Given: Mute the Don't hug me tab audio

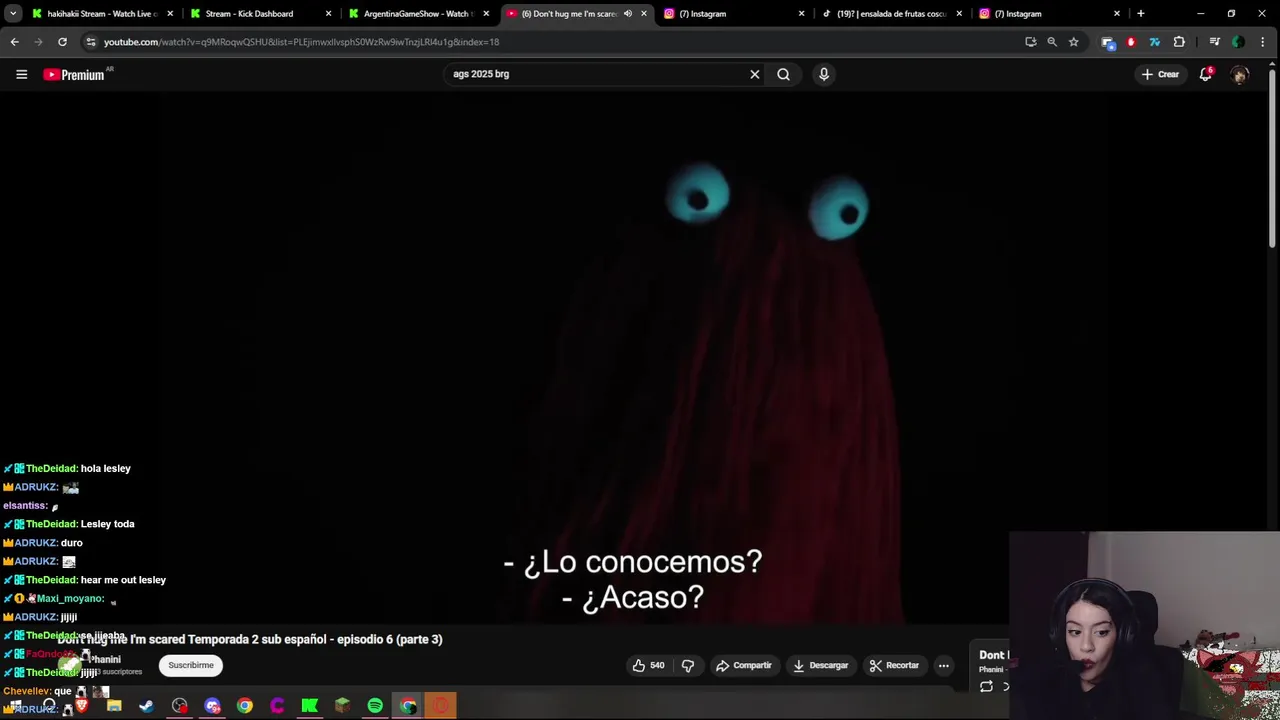Looking at the screenshot, I should tap(628, 14).
